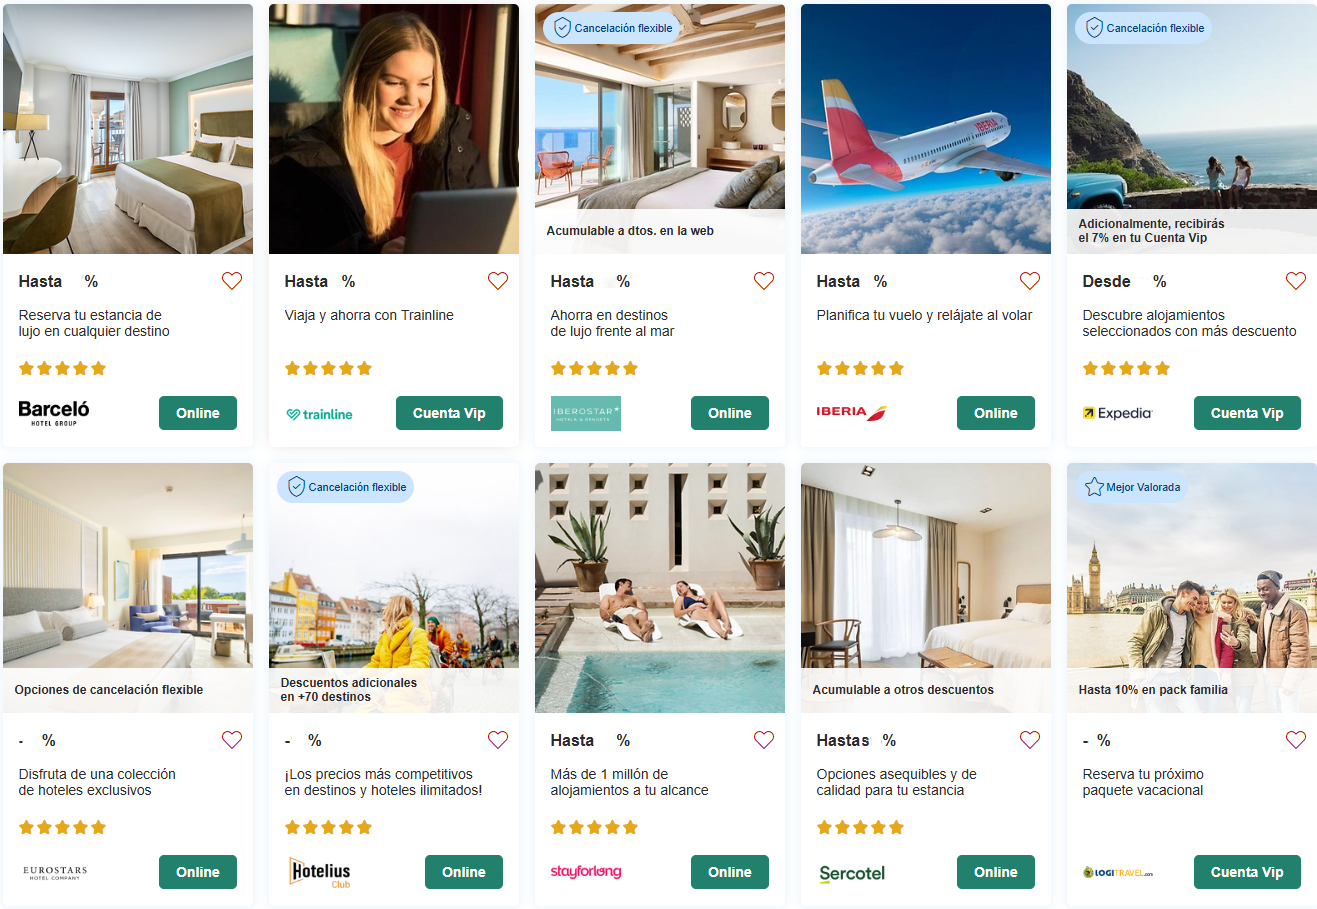Click the trainline brand logo
Viewport: 1317px width, 909px height.
[320, 414]
